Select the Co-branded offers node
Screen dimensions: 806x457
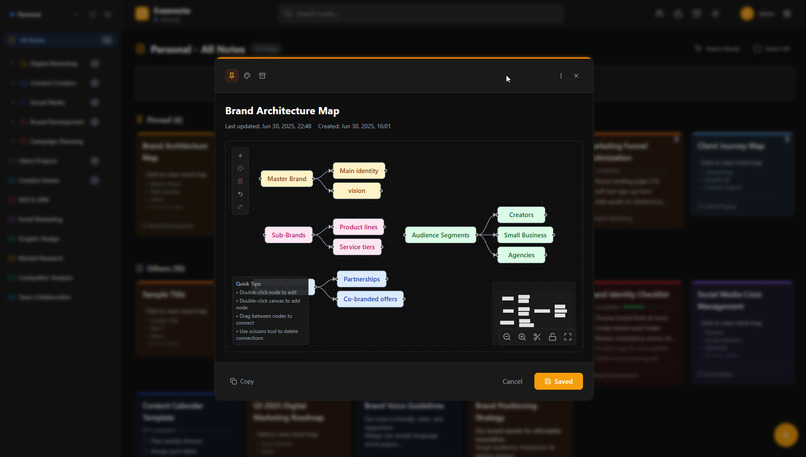tap(370, 299)
